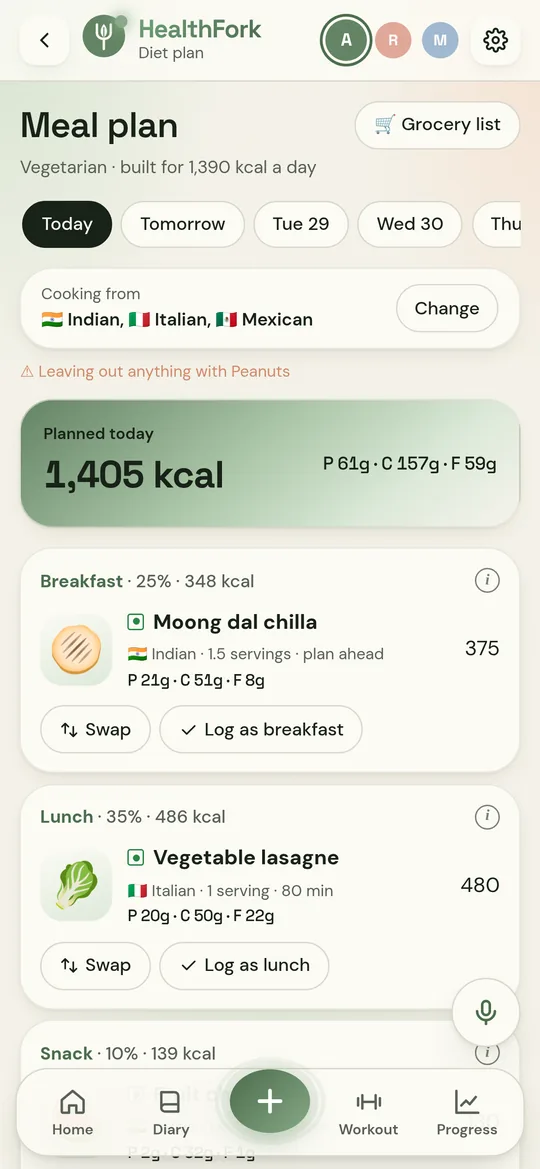540x1169 pixels.
Task: Open Workout from the bottom bar
Action: pyautogui.click(x=368, y=1112)
